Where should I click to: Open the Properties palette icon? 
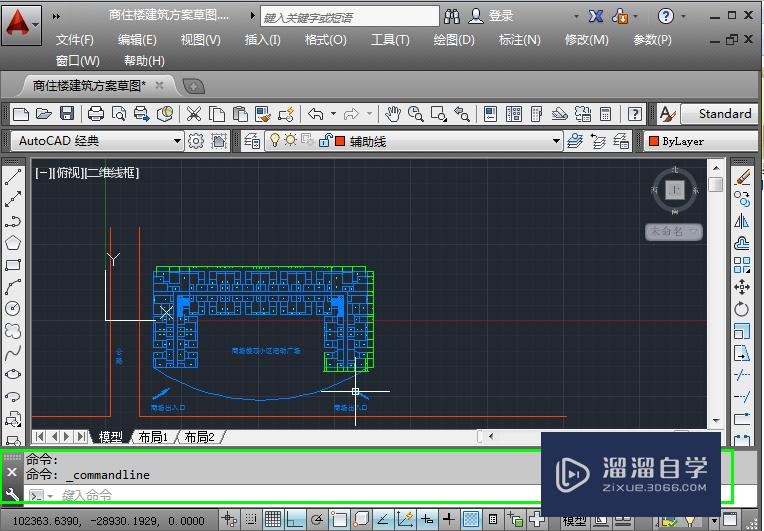491,114
